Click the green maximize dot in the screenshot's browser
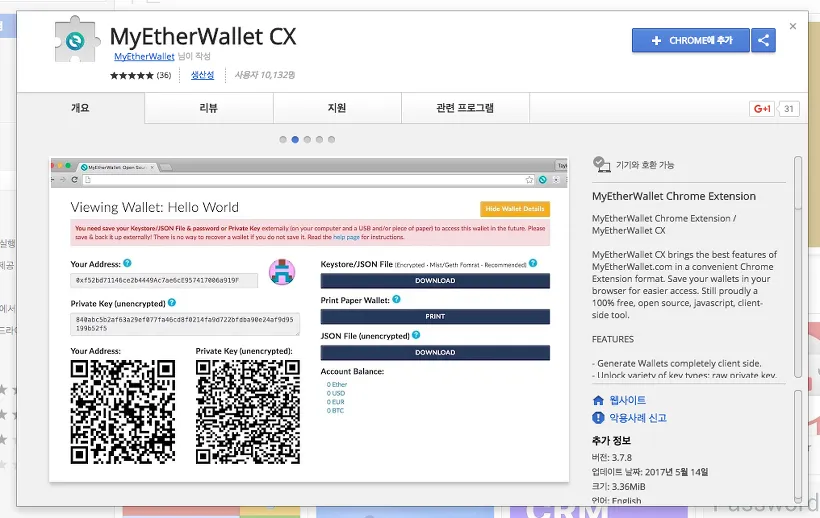820x518 pixels. click(x=68, y=166)
